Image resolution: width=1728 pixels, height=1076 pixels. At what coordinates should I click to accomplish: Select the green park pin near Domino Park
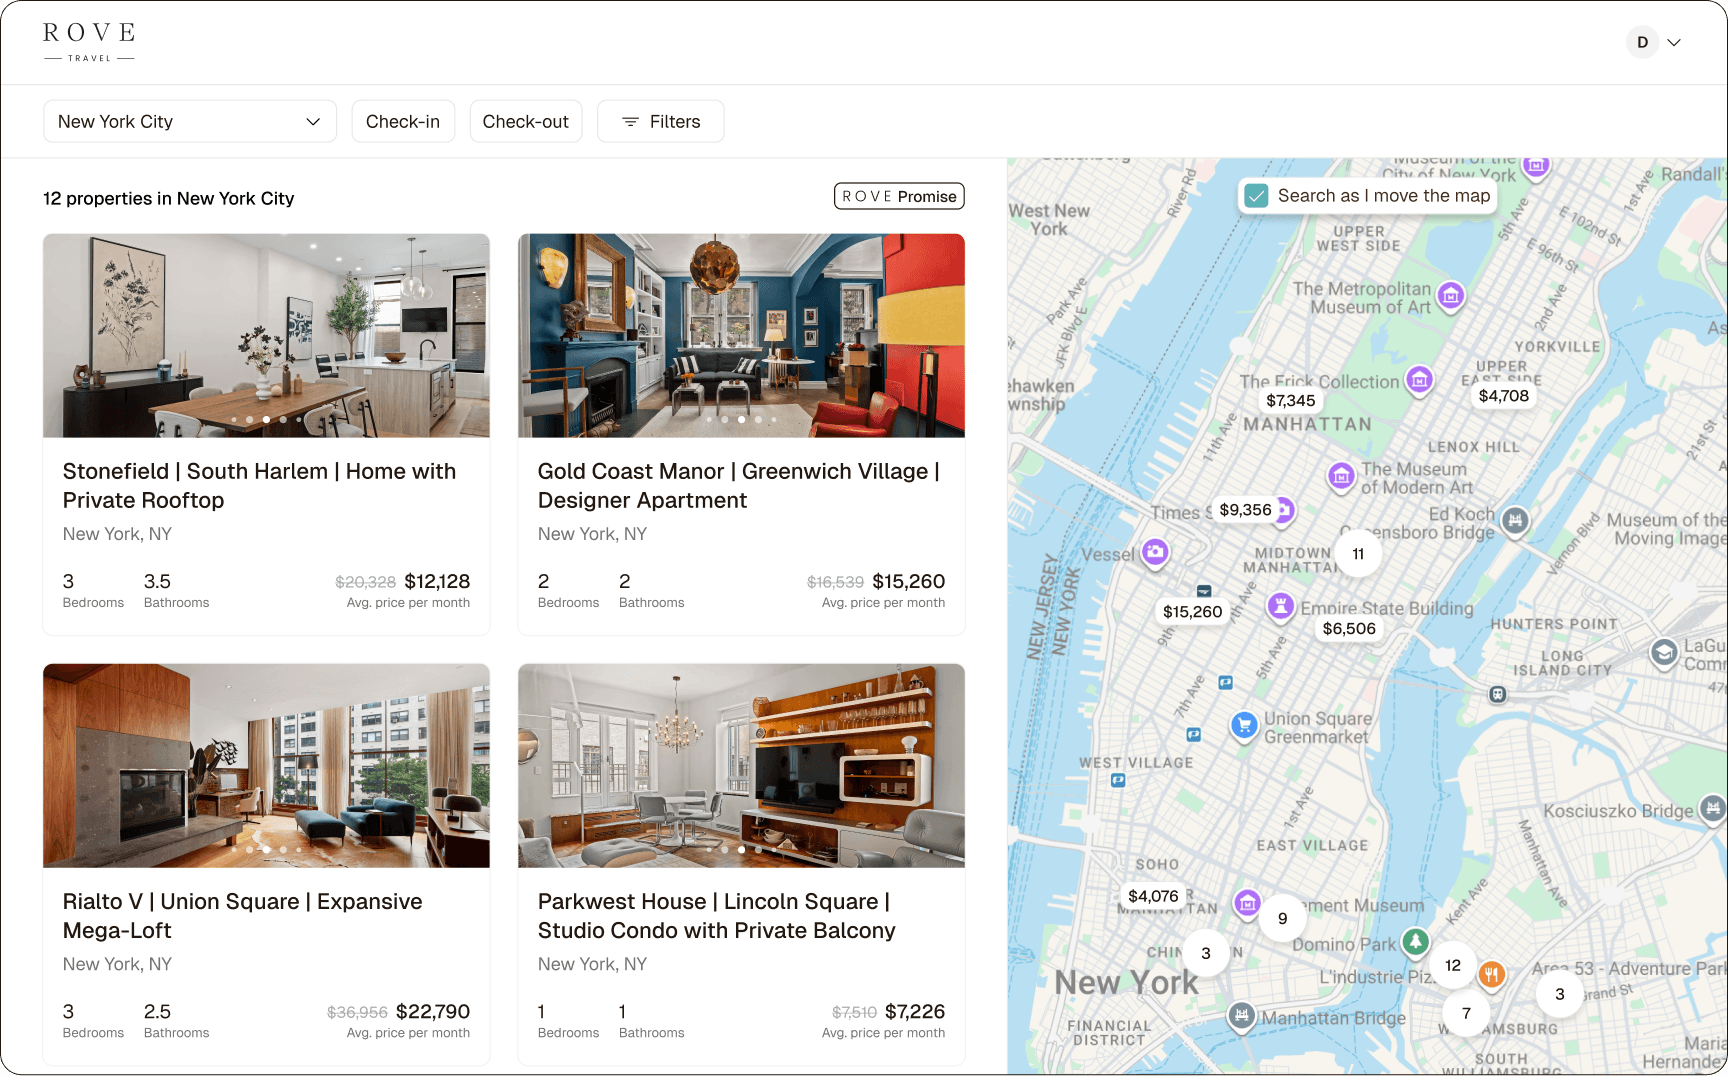[1414, 942]
